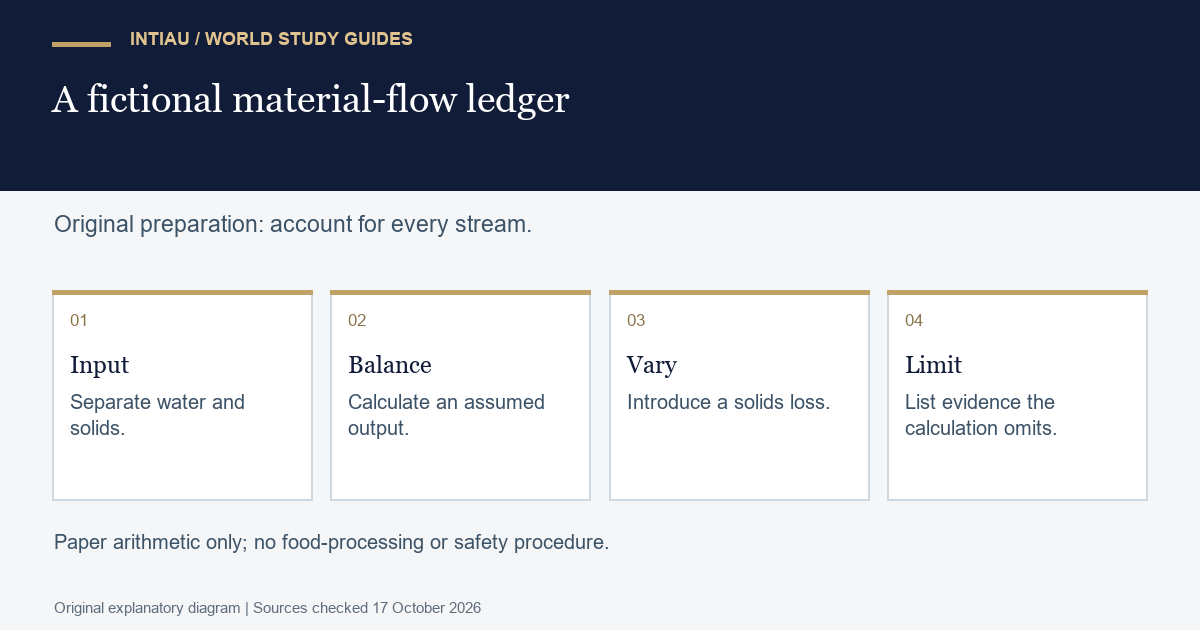
Task: Click 'Original explanatory diagram' footer text
Action: [x=147, y=608]
